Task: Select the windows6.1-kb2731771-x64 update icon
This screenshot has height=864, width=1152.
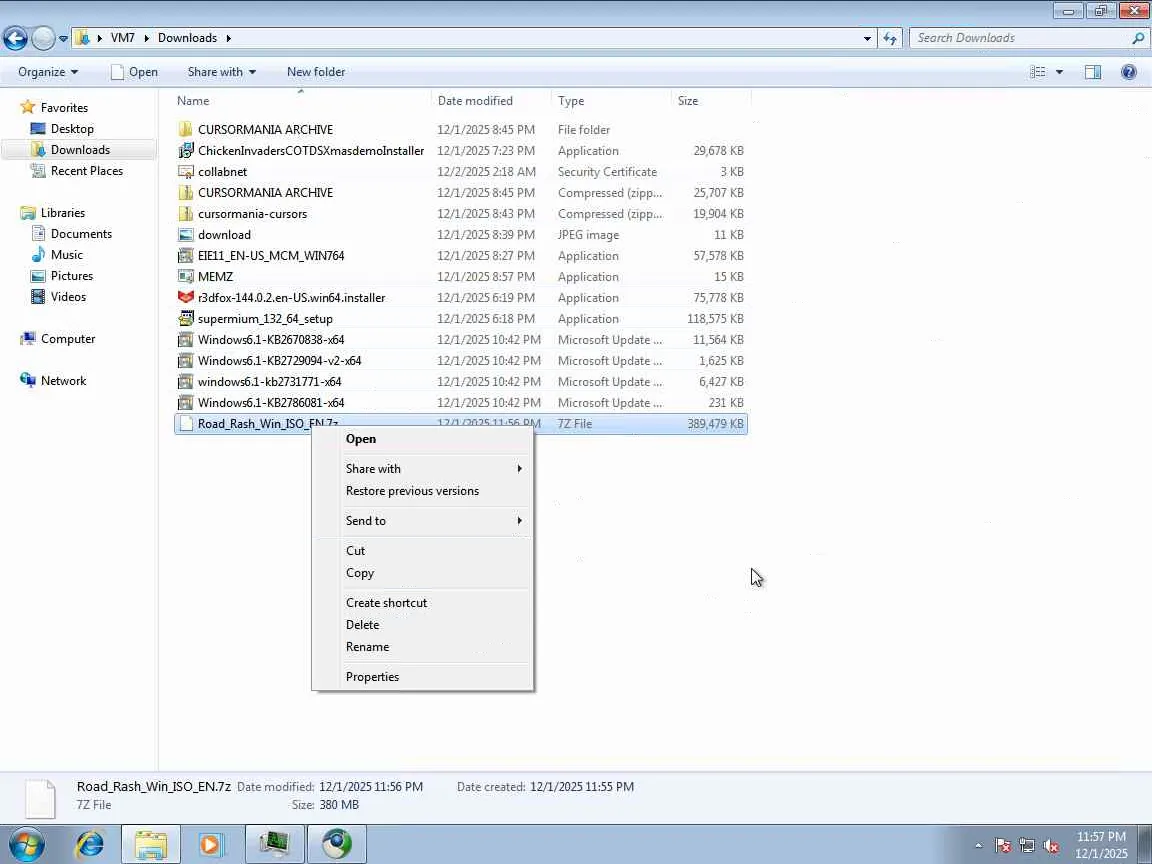Action: [x=186, y=382]
